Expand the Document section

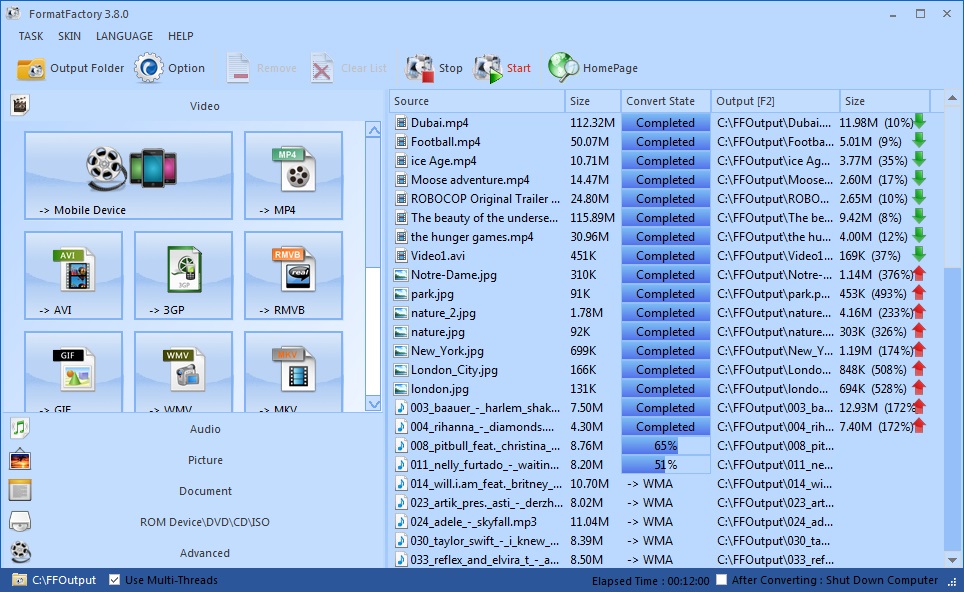205,491
